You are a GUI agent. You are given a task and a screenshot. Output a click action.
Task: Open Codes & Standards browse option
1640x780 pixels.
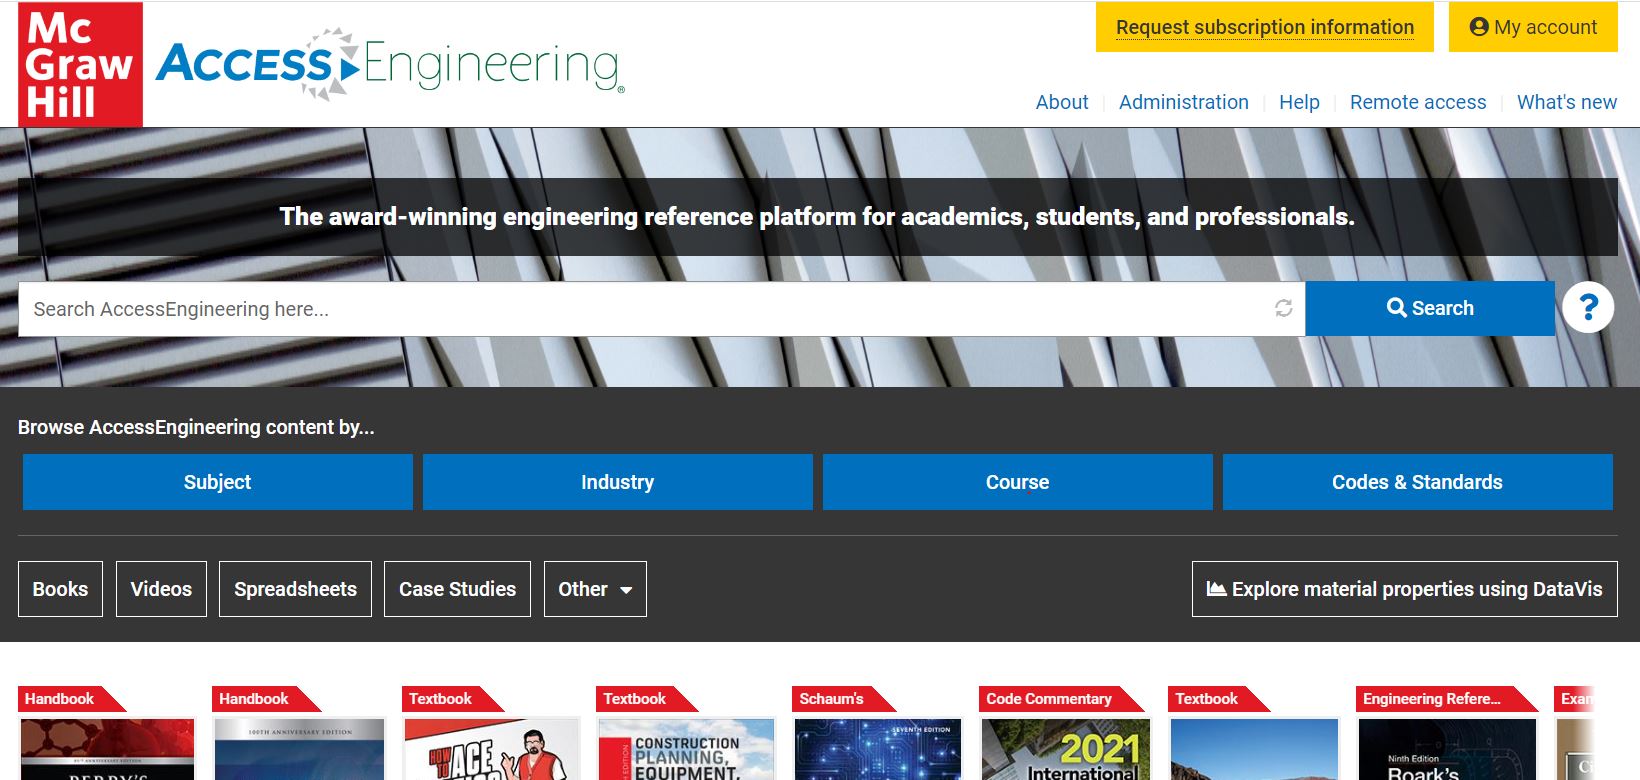(x=1417, y=482)
